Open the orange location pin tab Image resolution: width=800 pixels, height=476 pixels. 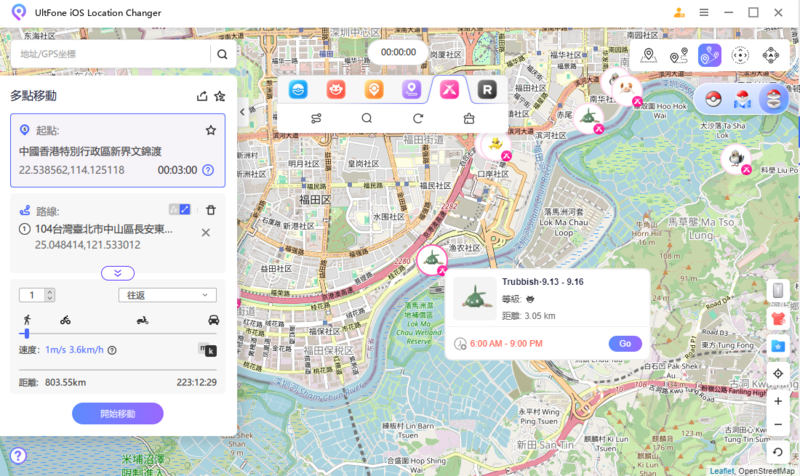coord(374,90)
